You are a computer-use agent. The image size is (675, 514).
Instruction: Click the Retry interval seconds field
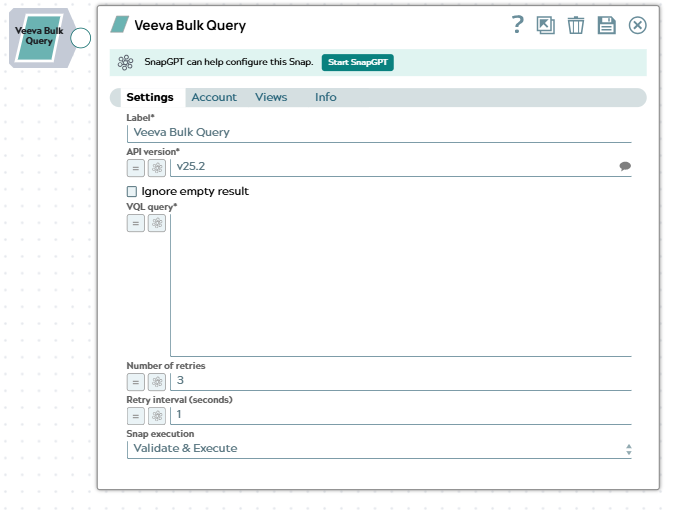pos(401,415)
